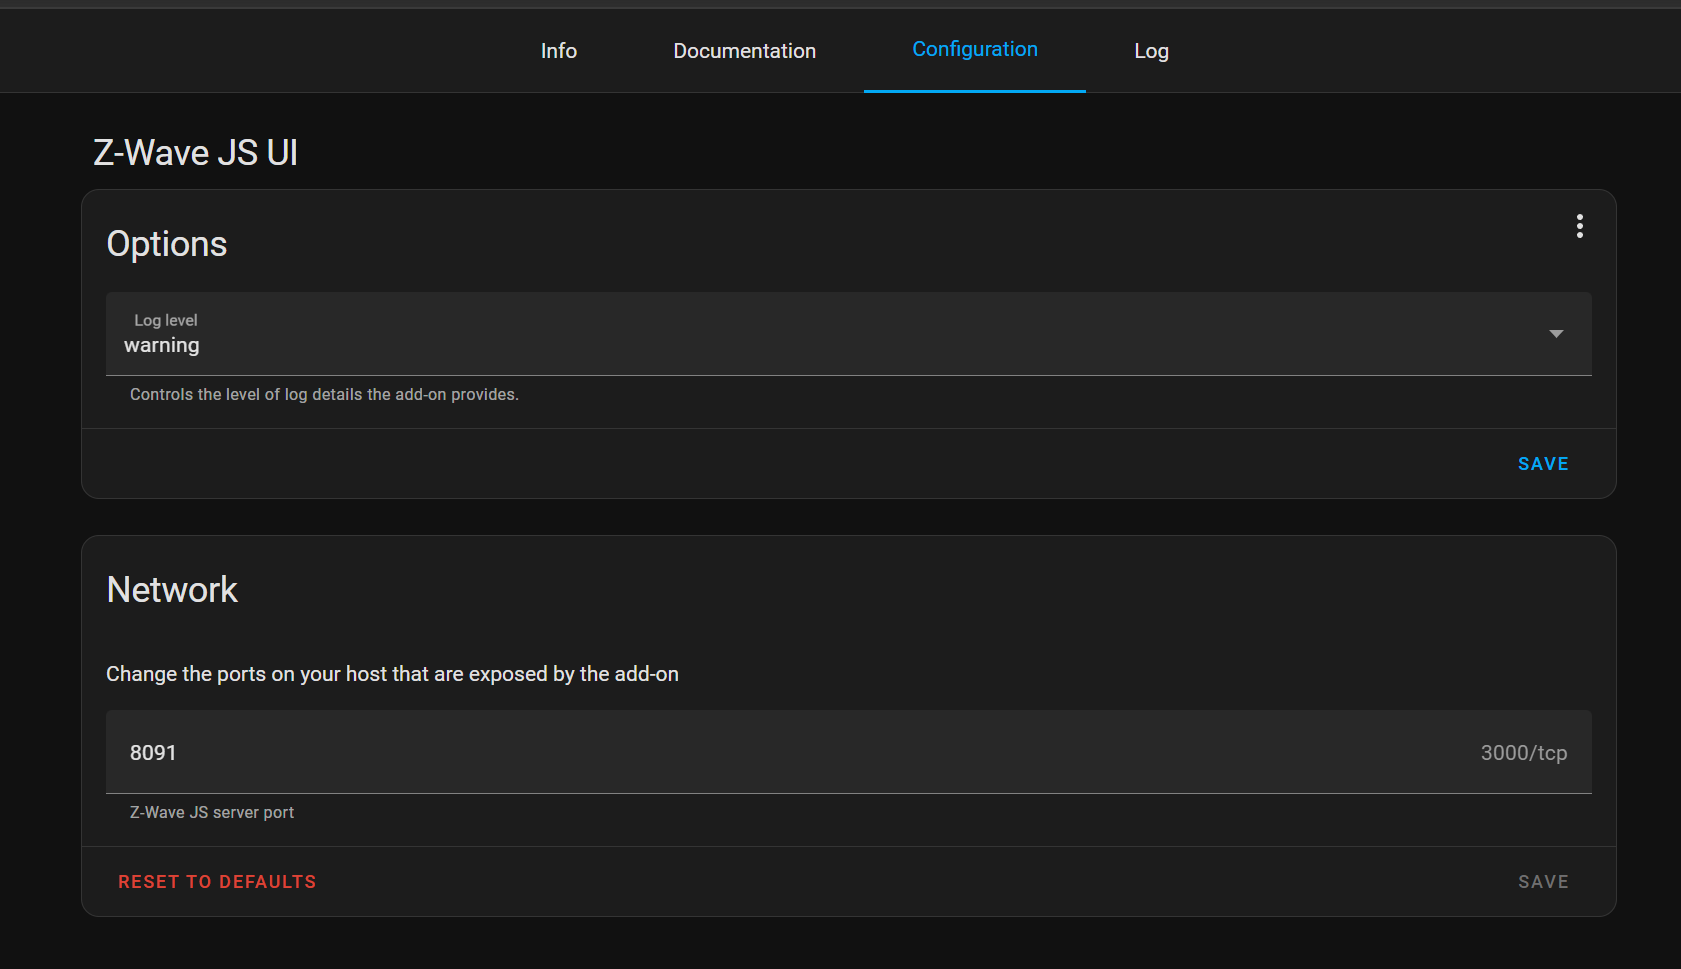Click the Options section heading
Image resolution: width=1681 pixels, height=969 pixels.
point(167,244)
